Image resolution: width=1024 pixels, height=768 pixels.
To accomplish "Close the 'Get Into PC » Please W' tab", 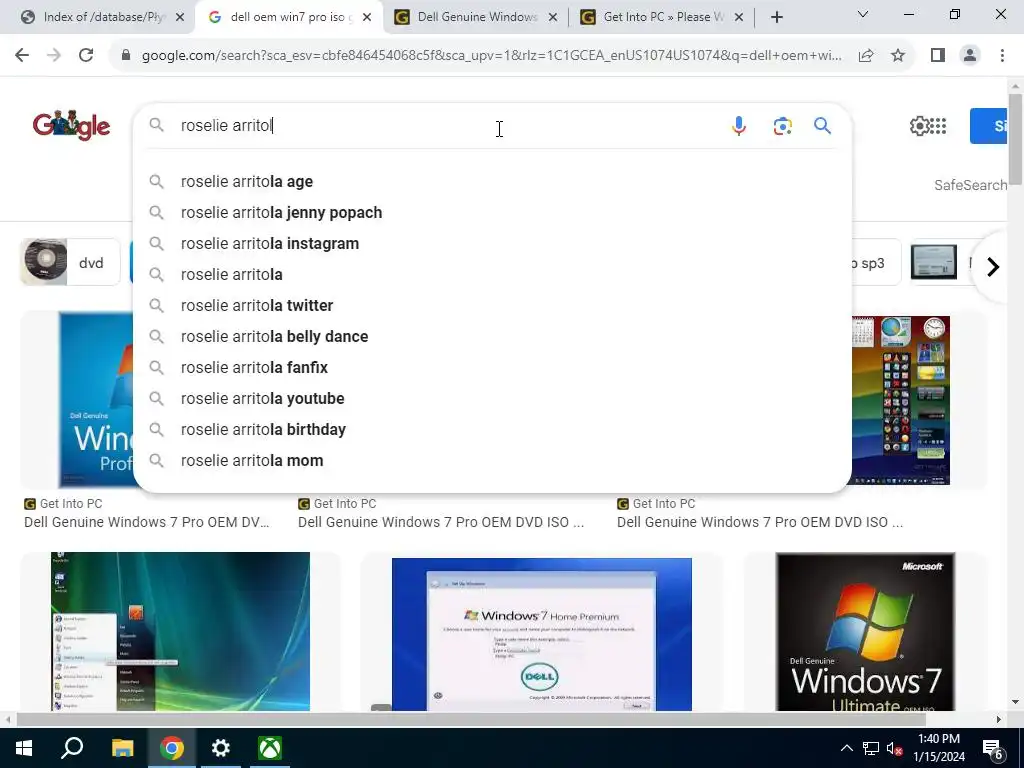I will tap(739, 18).
